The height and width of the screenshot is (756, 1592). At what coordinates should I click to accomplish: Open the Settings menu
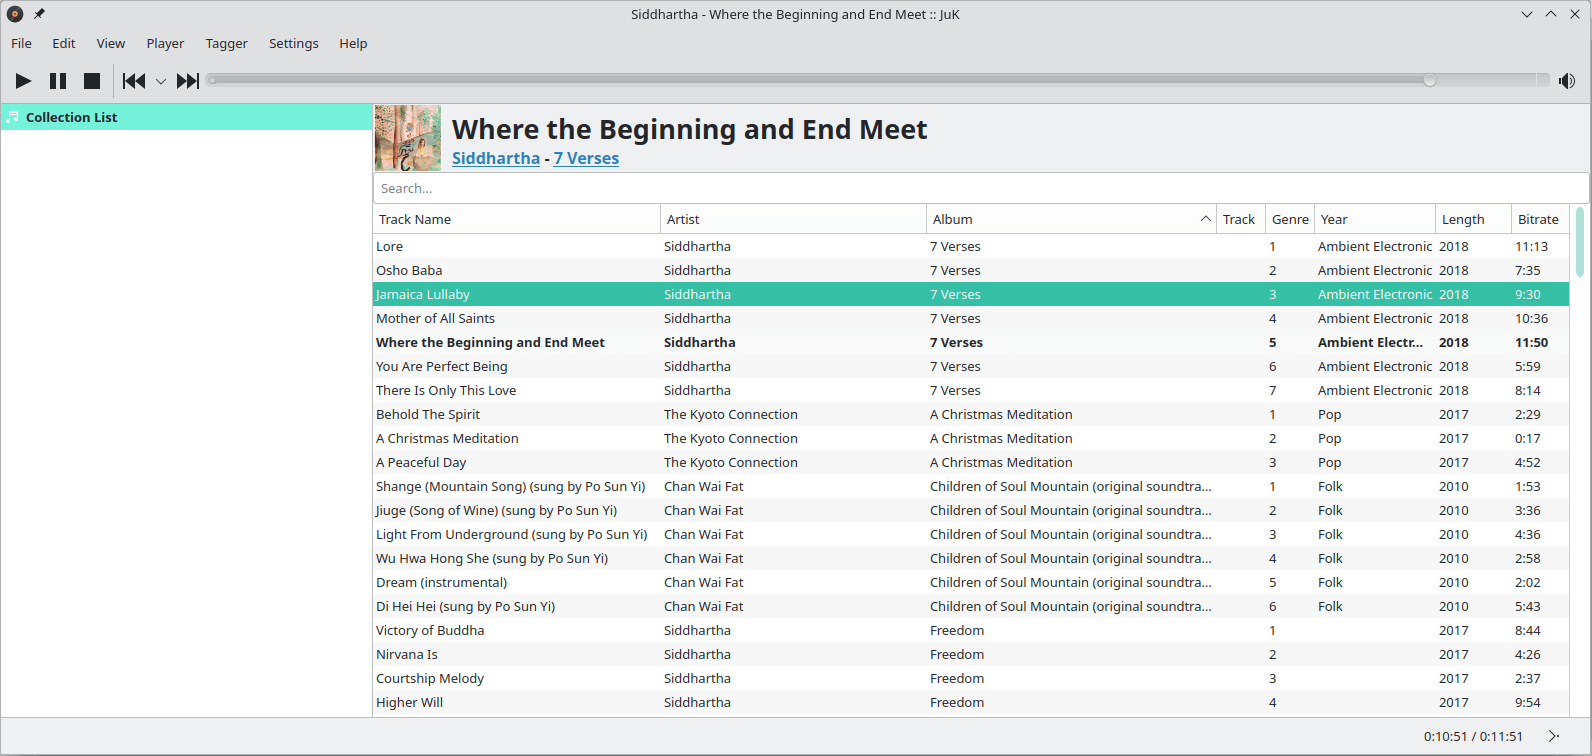(x=294, y=43)
